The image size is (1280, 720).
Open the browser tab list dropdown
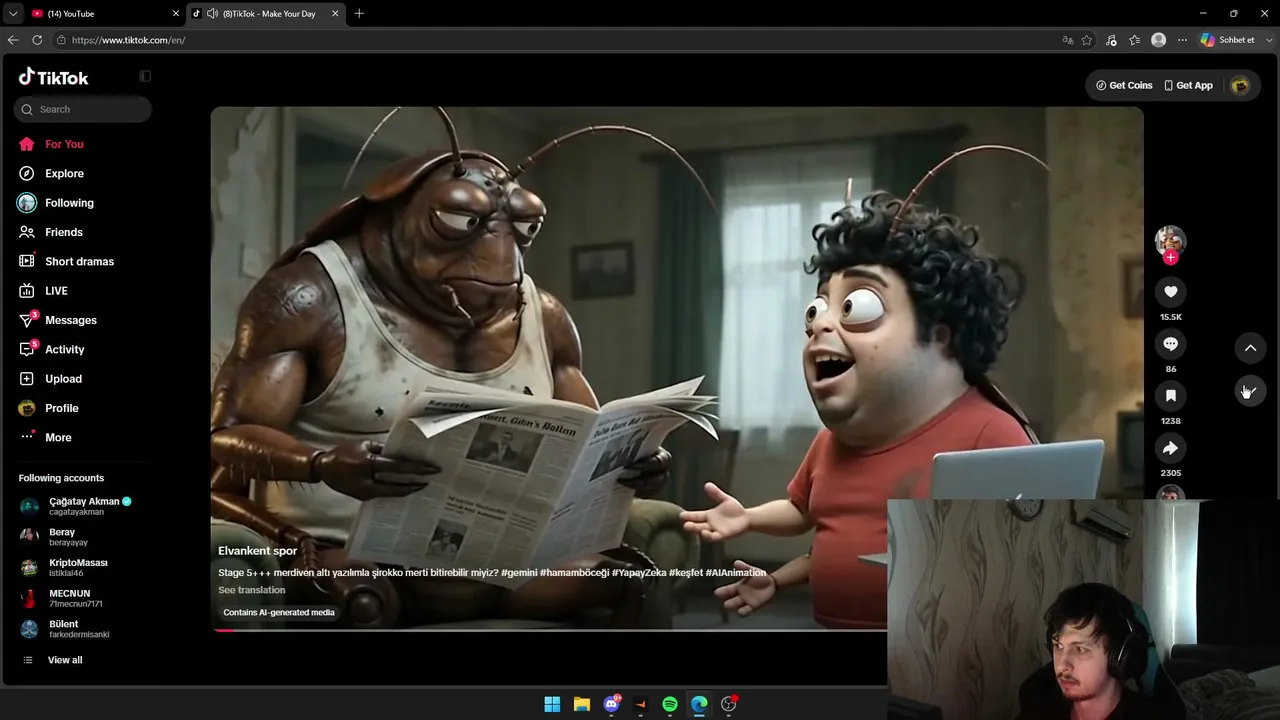[x=13, y=14]
